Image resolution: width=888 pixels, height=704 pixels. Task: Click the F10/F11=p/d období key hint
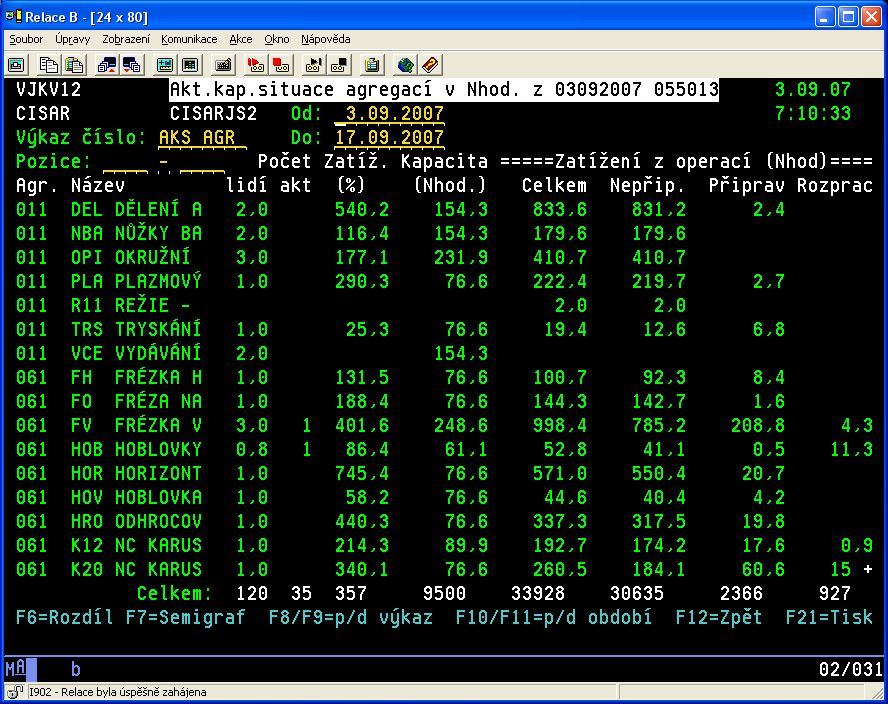[x=554, y=617]
